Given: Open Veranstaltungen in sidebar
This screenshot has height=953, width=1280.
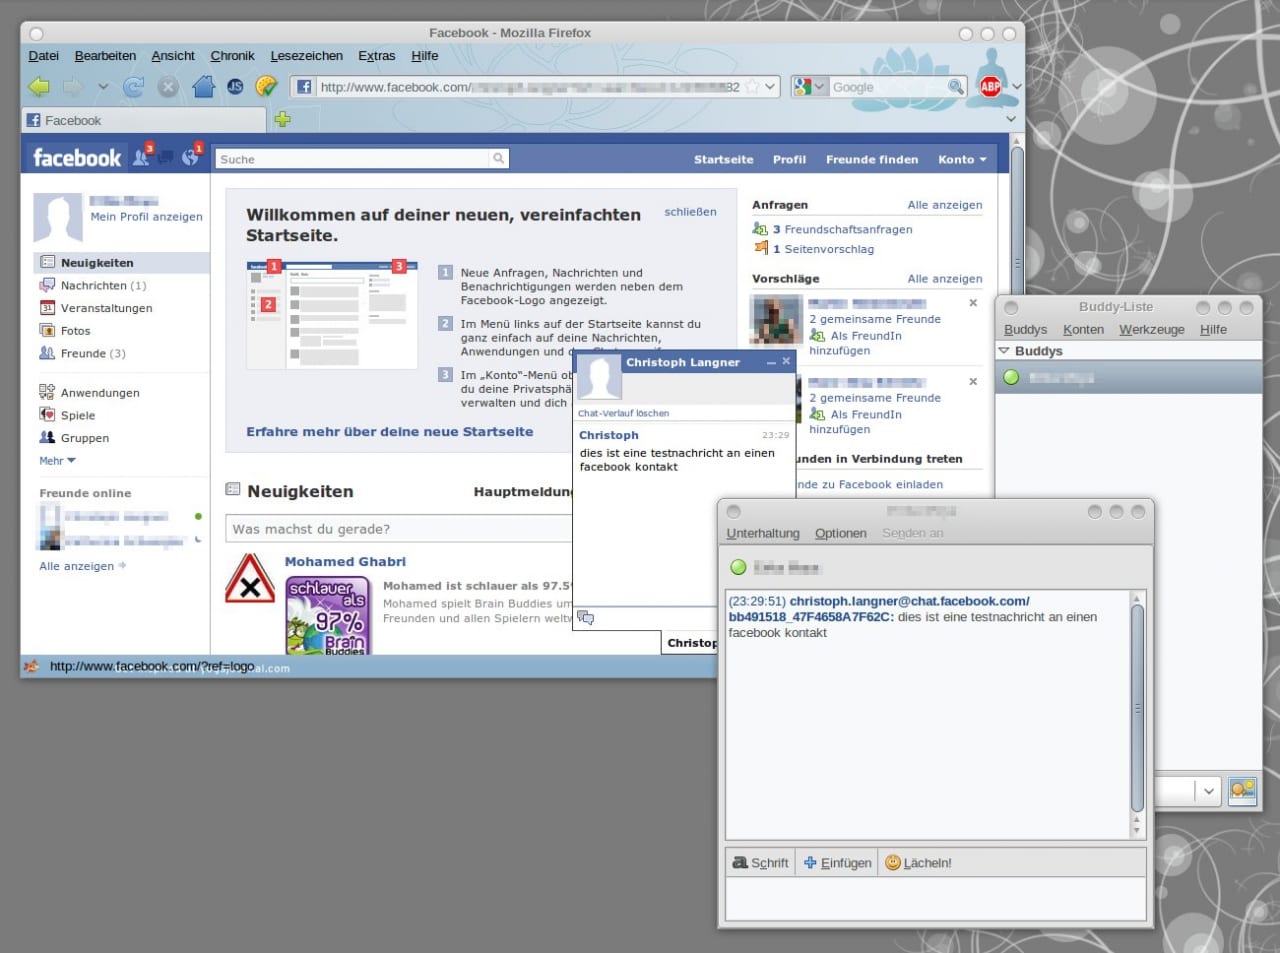Looking at the screenshot, I should click(x=106, y=308).
